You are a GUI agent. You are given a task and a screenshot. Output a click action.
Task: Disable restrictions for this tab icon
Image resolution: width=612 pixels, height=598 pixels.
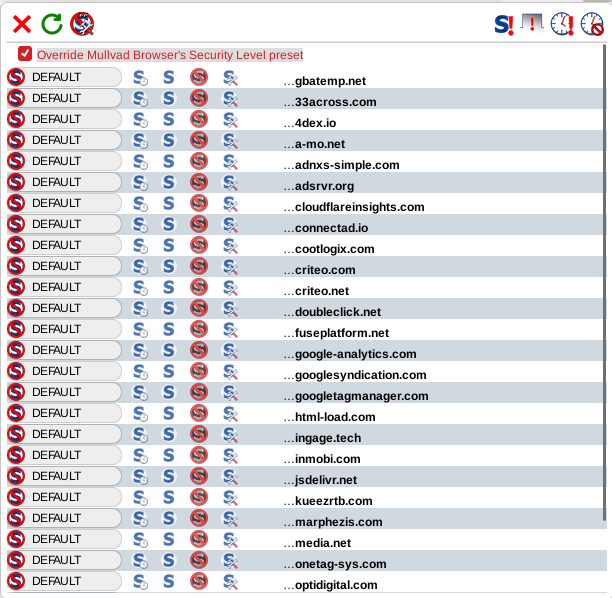pyautogui.click(x=532, y=23)
